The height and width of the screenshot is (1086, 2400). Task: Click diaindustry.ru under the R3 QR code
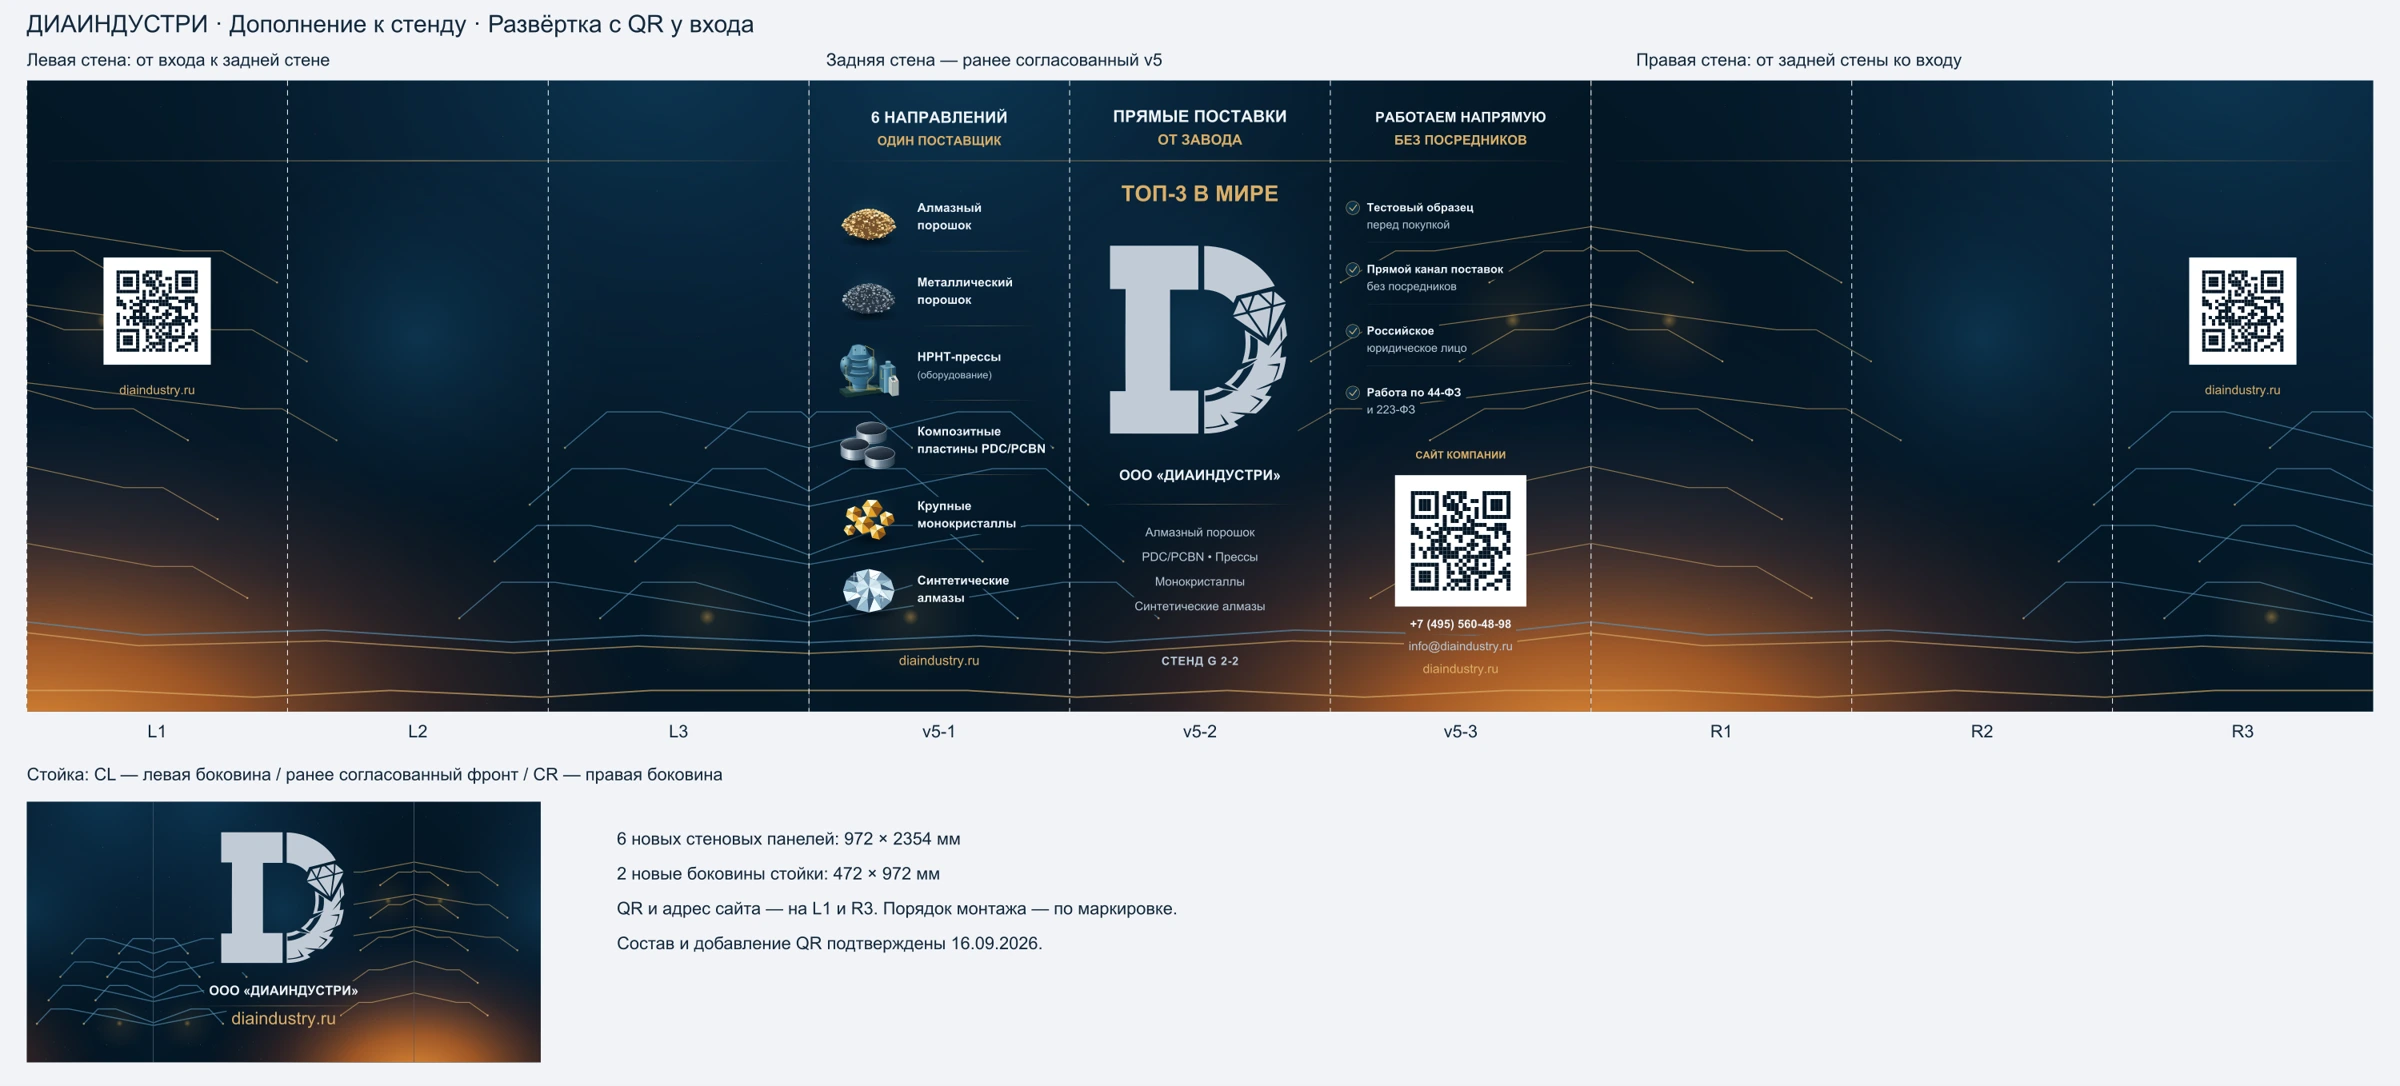pyautogui.click(x=2242, y=390)
